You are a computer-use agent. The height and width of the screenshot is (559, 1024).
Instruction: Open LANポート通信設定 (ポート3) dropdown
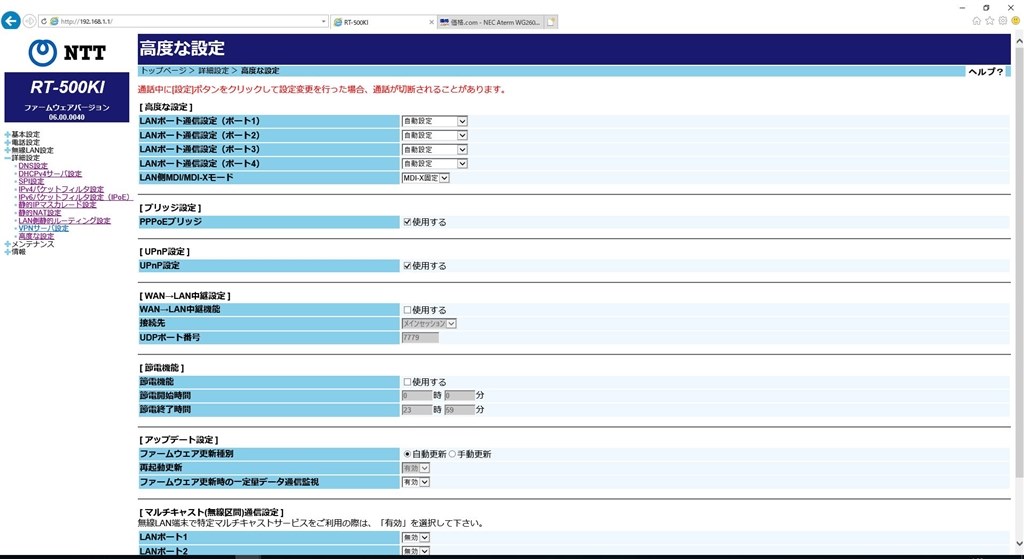tap(434, 150)
